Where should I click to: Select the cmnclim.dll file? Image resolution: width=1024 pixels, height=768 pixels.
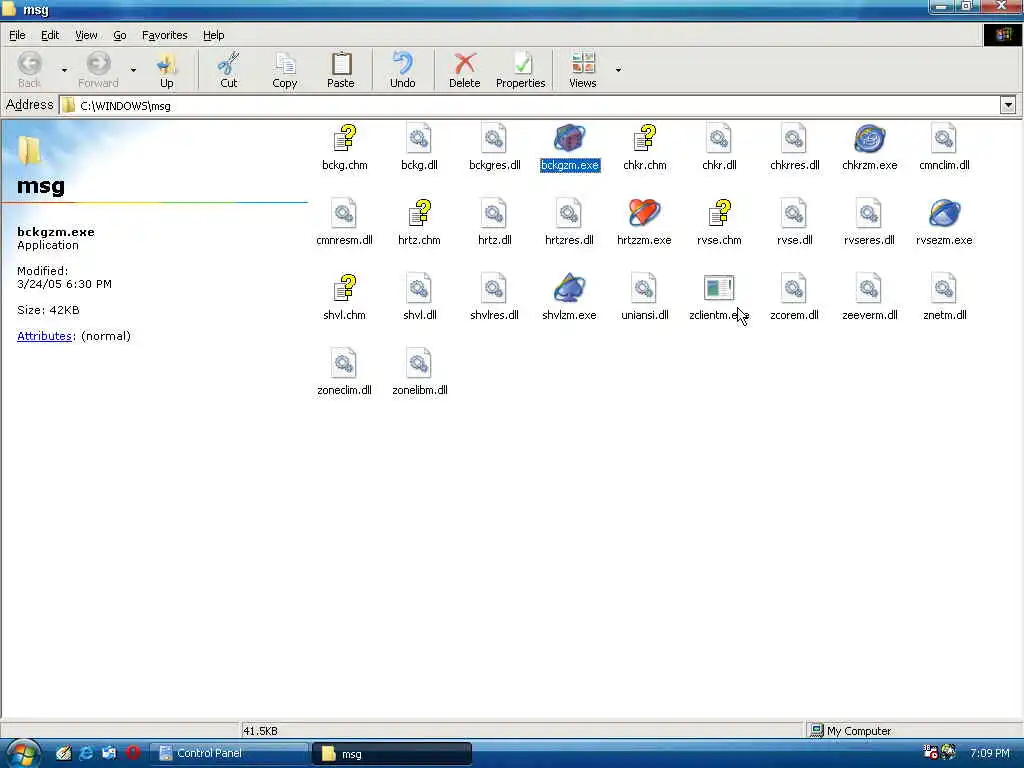tap(944, 148)
